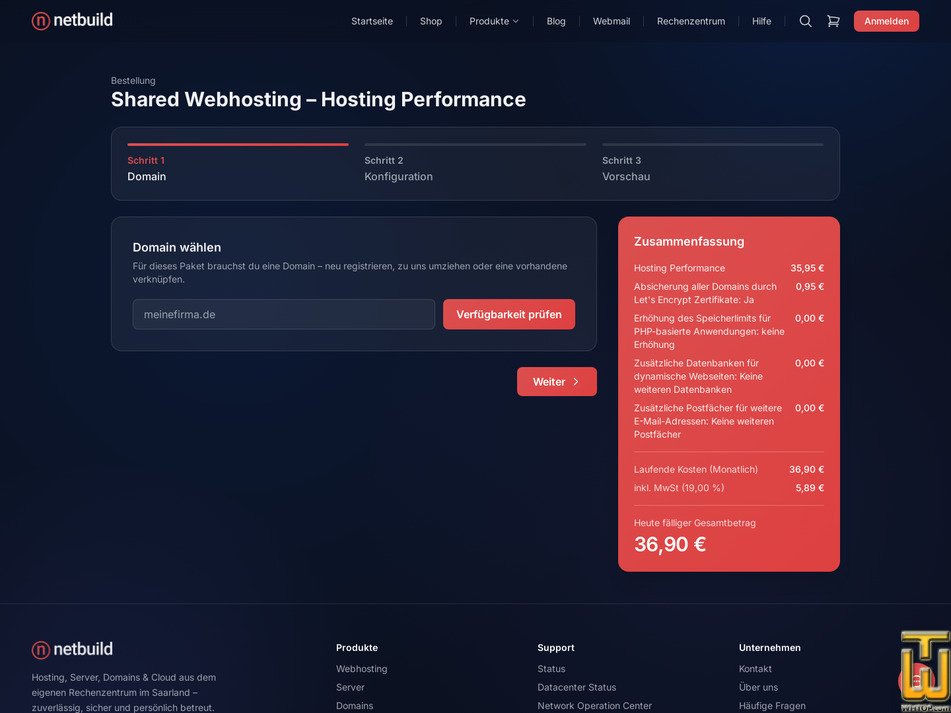
Task: Click the netbuild logo in the header
Action: (72, 21)
